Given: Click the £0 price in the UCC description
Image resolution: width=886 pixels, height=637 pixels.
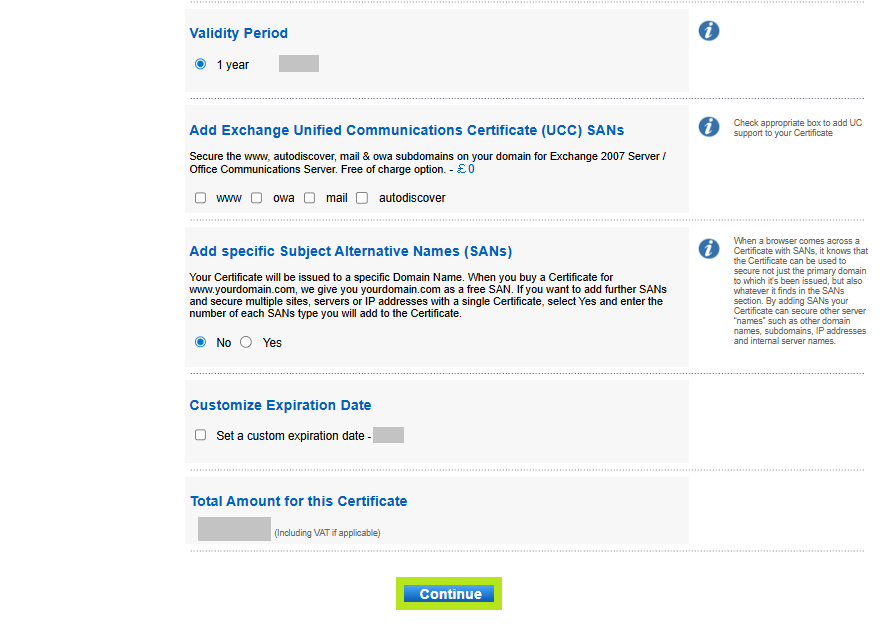Looking at the screenshot, I should click(465, 169).
